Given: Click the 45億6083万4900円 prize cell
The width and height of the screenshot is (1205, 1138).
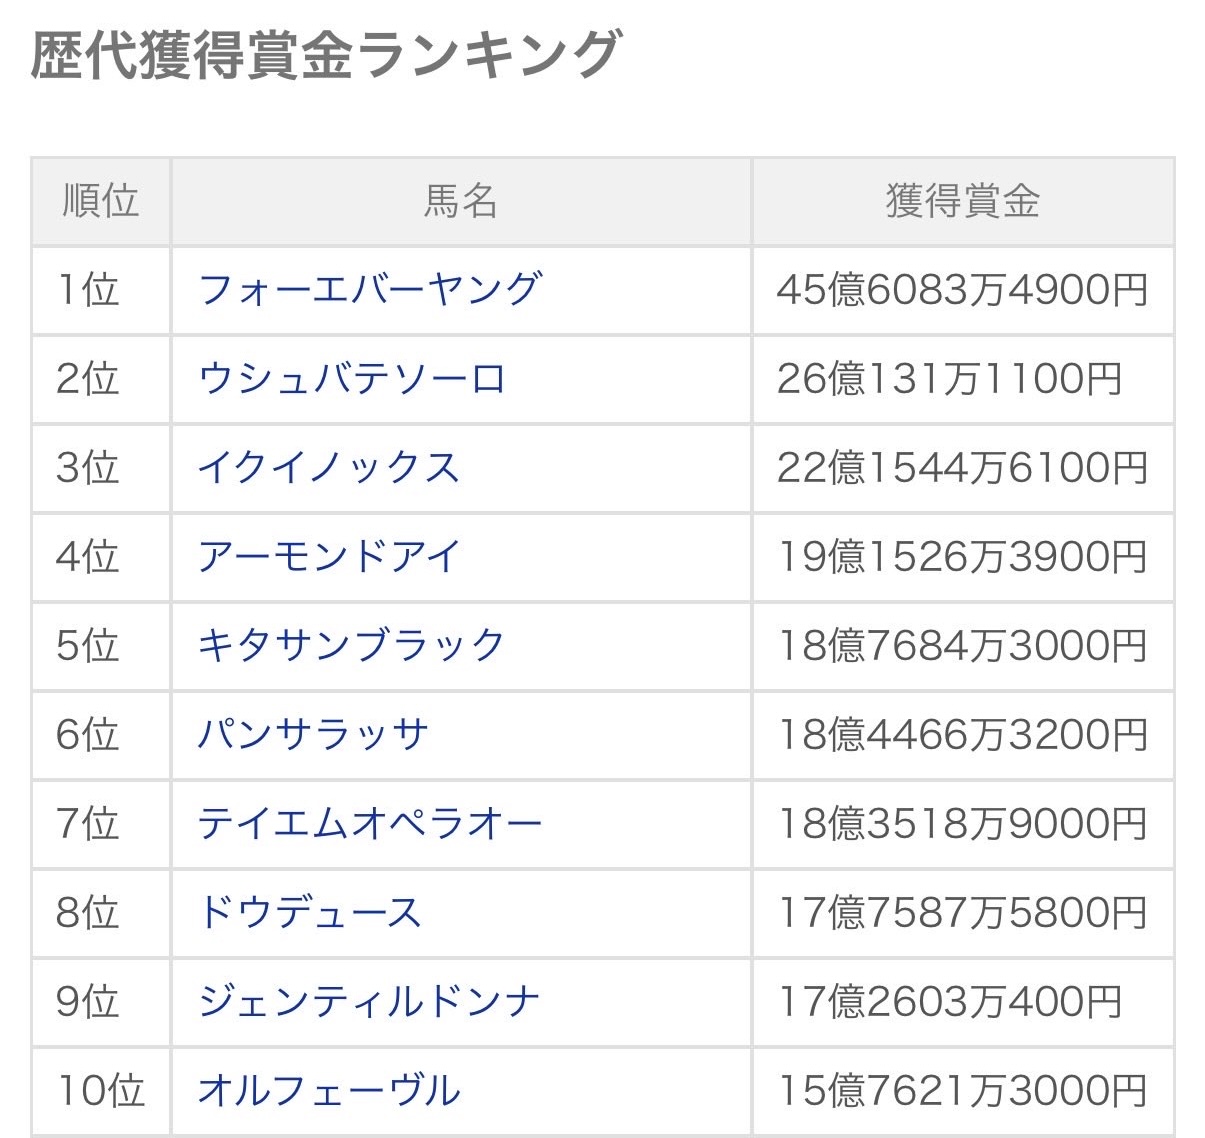Looking at the screenshot, I should tap(962, 290).
